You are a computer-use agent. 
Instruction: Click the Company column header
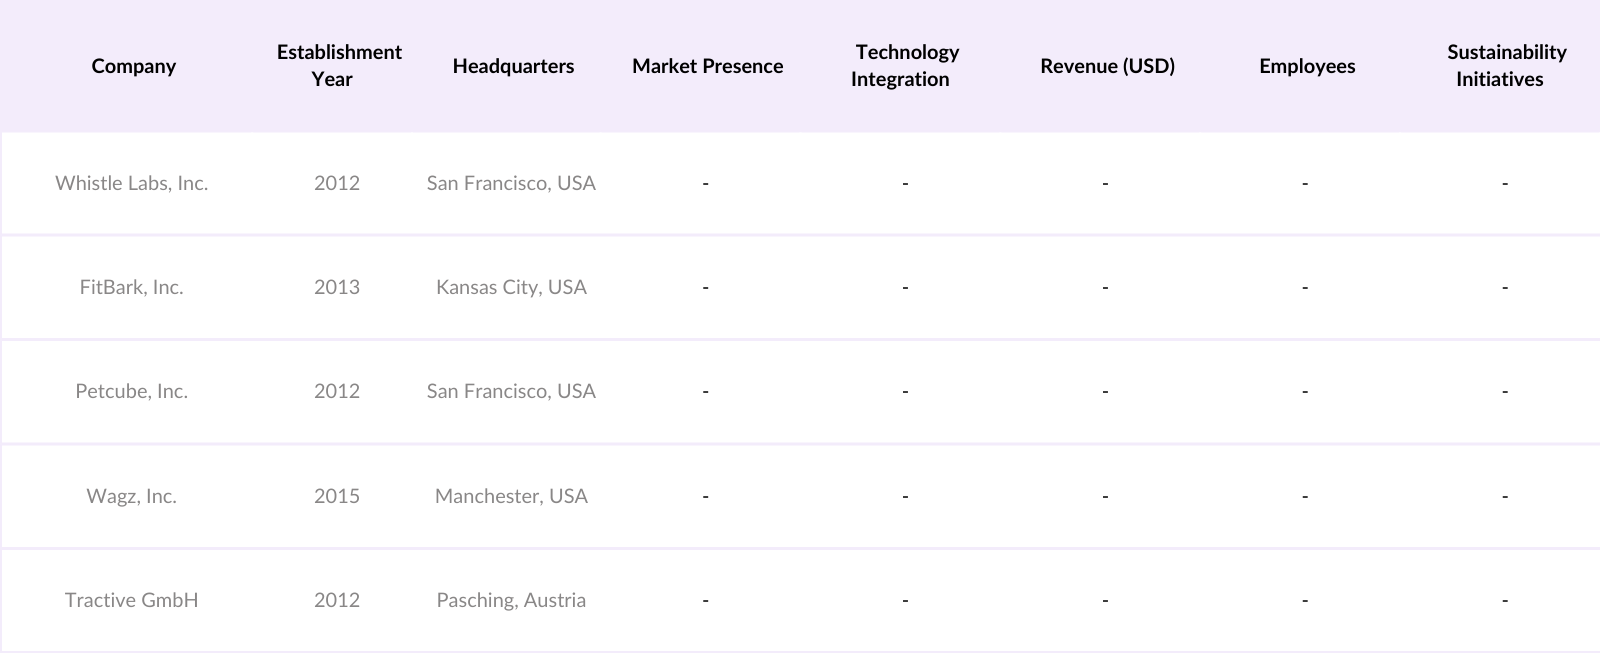coord(133,66)
